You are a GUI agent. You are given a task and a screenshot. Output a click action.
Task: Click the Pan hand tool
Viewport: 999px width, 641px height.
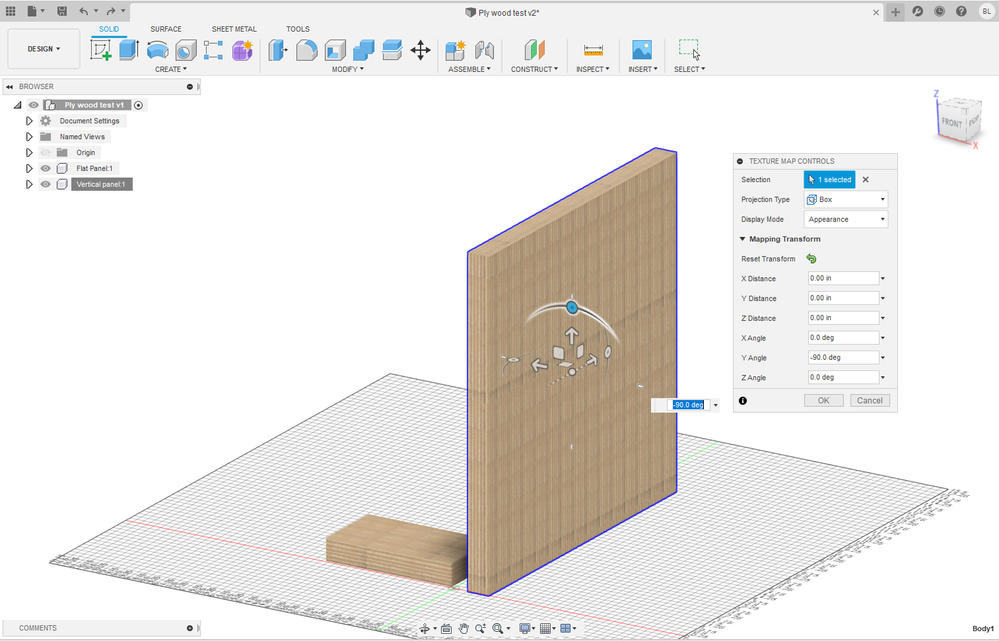pos(463,628)
